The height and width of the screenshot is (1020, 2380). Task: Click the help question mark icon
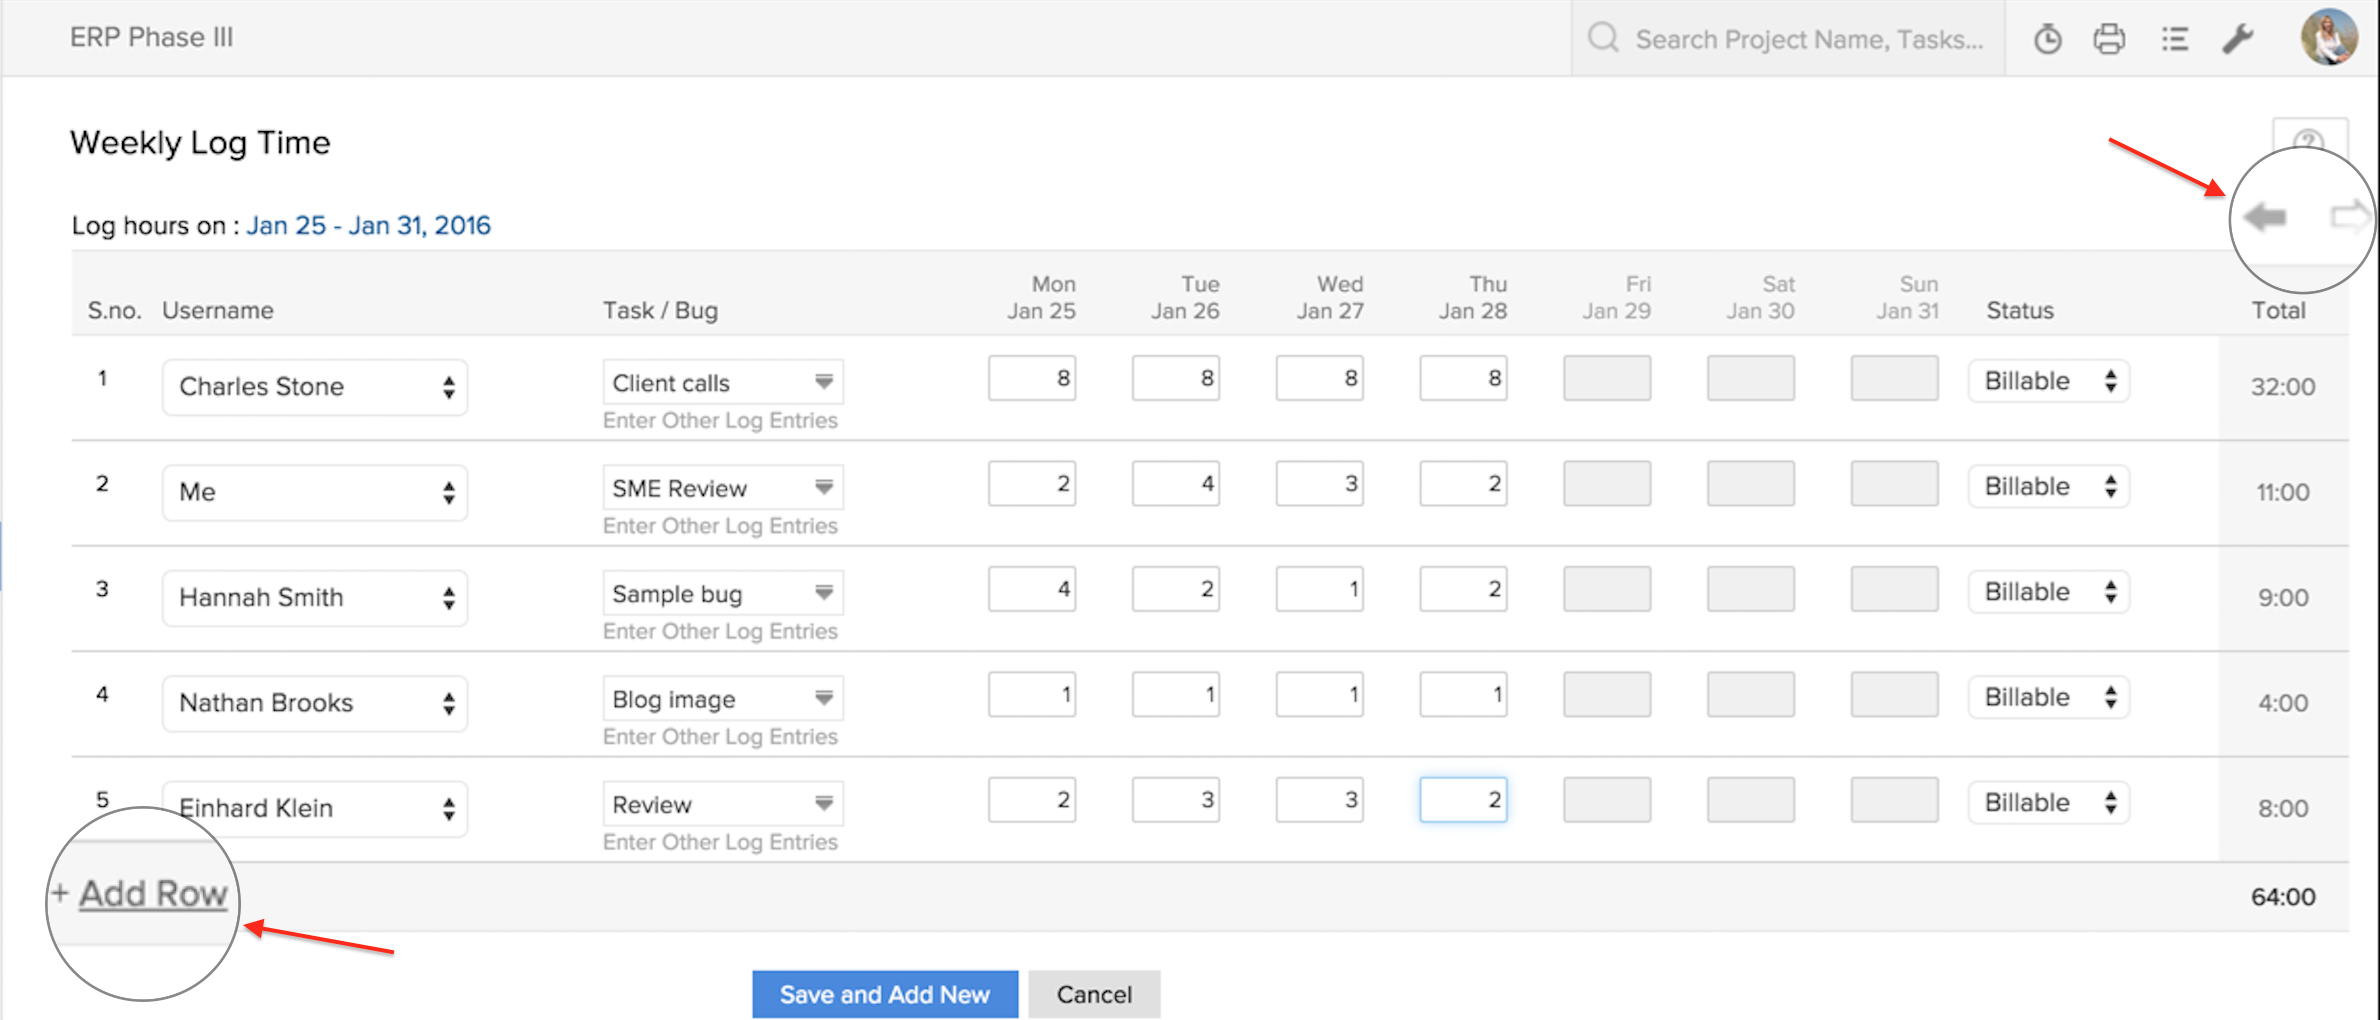pyautogui.click(x=2308, y=140)
